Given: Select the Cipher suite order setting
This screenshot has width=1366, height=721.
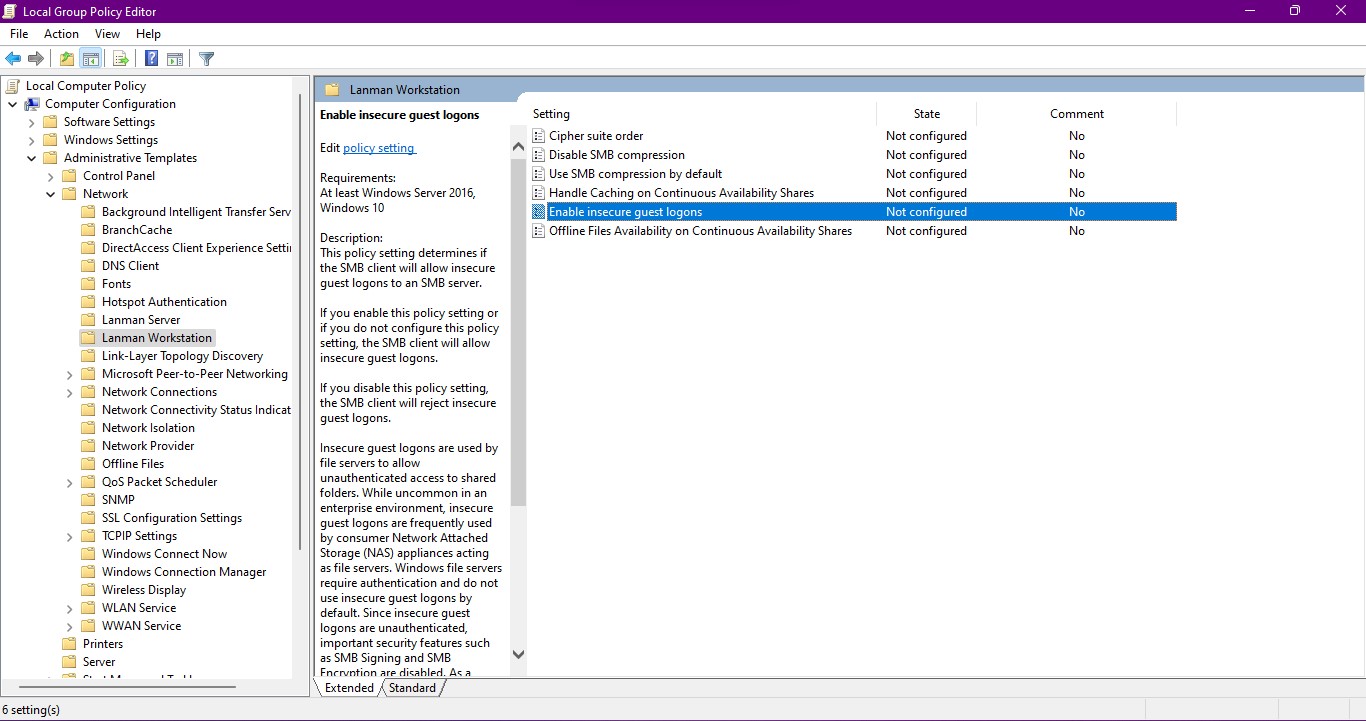Looking at the screenshot, I should [x=596, y=136].
